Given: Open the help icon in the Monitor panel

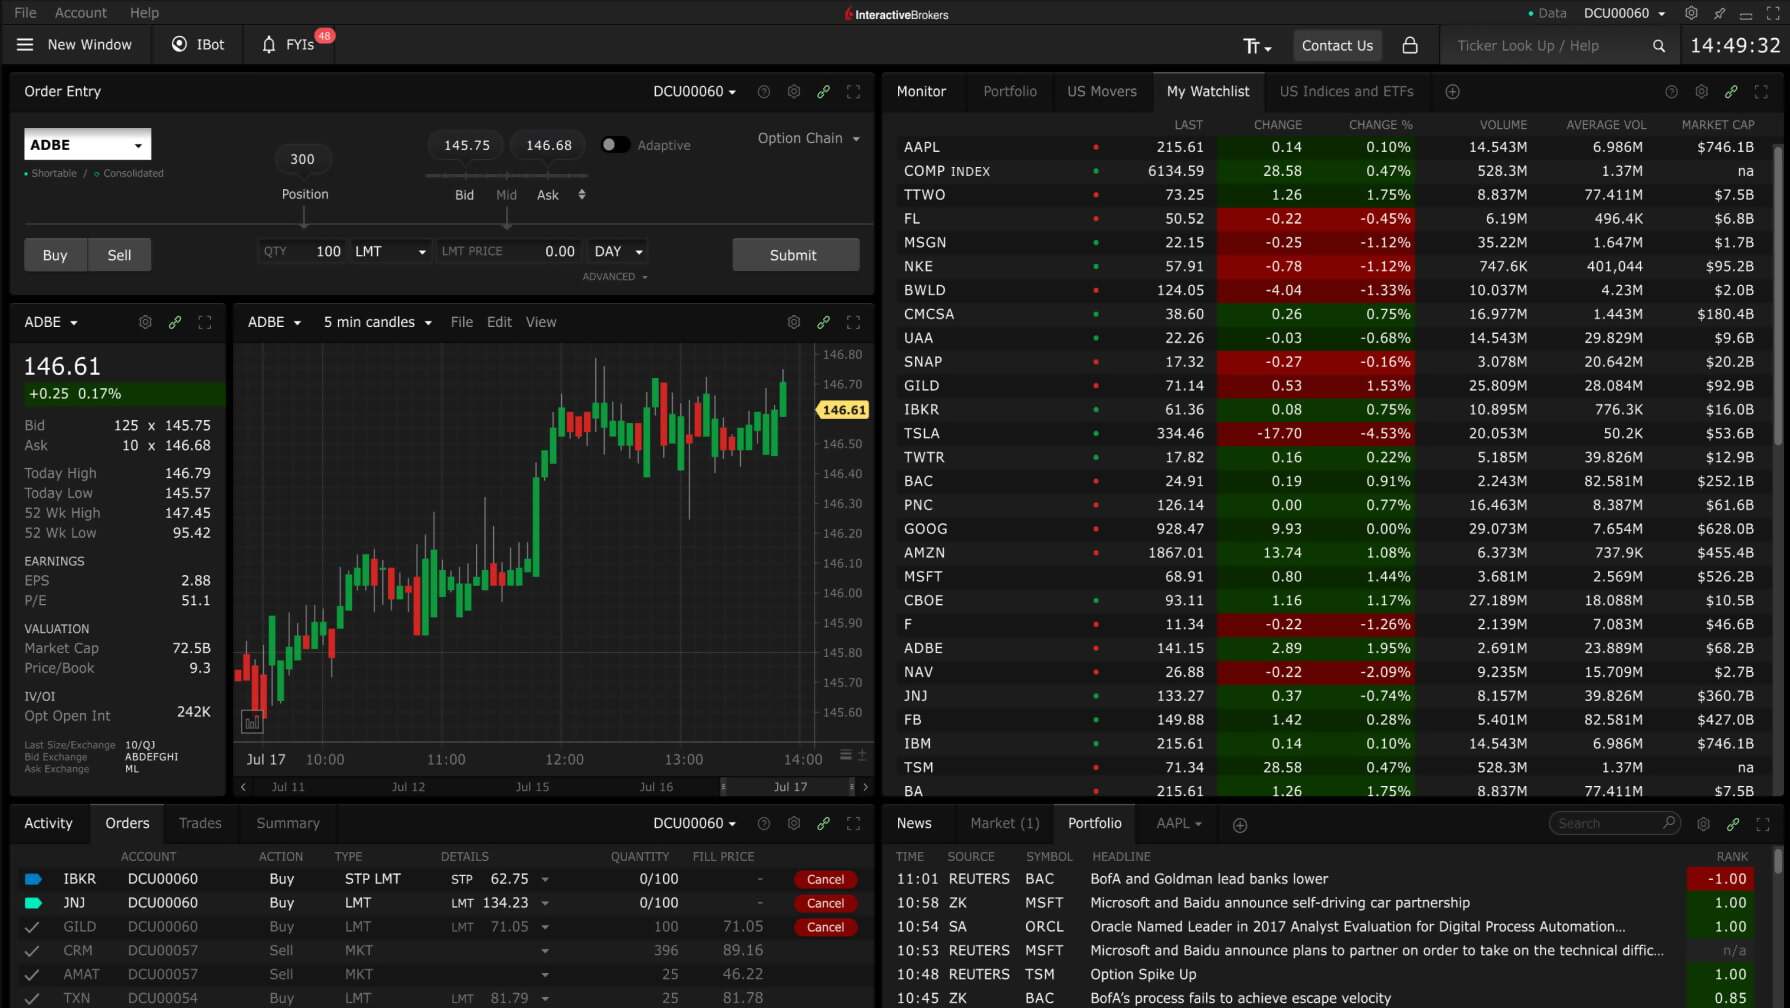Looking at the screenshot, I should coord(1670,91).
